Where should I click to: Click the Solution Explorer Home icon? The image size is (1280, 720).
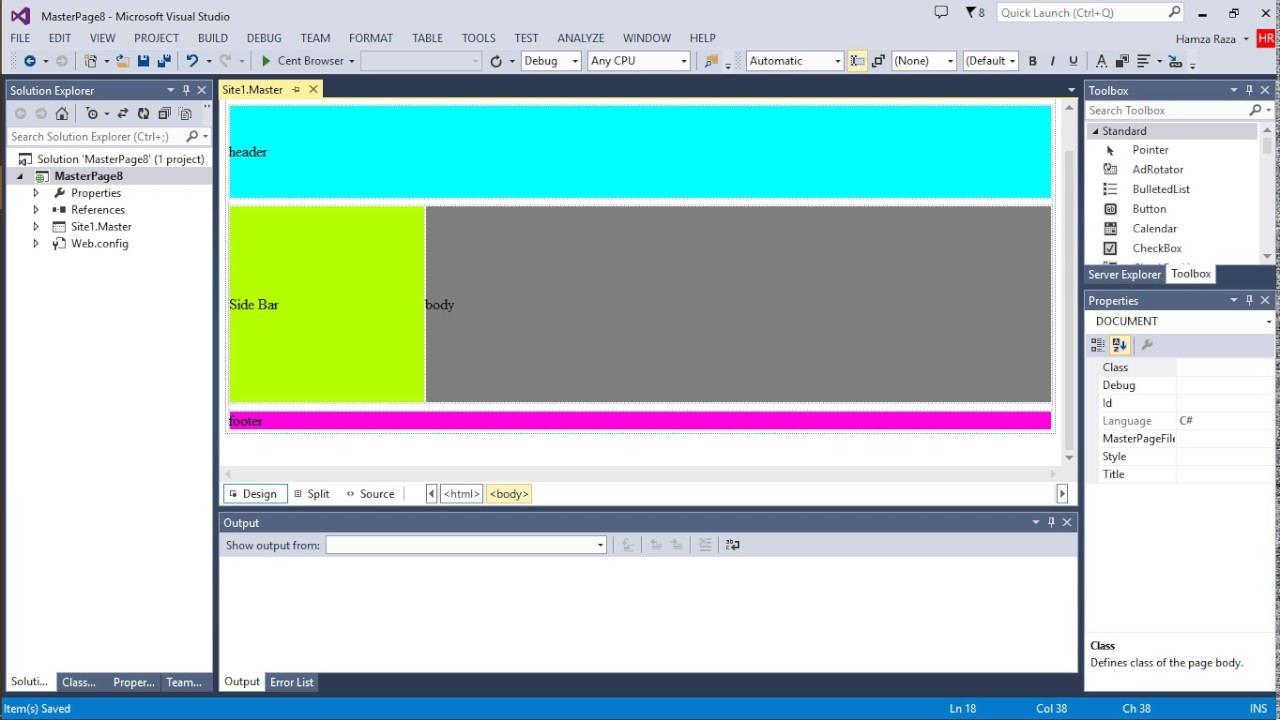(x=61, y=114)
